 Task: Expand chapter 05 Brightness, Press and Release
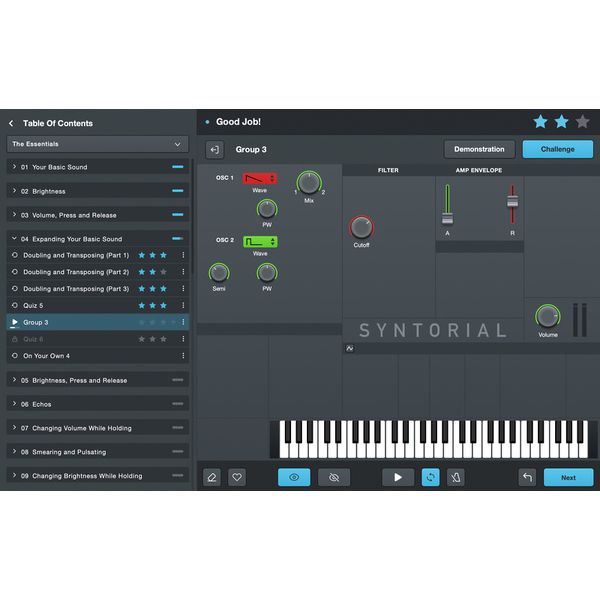coord(98,380)
